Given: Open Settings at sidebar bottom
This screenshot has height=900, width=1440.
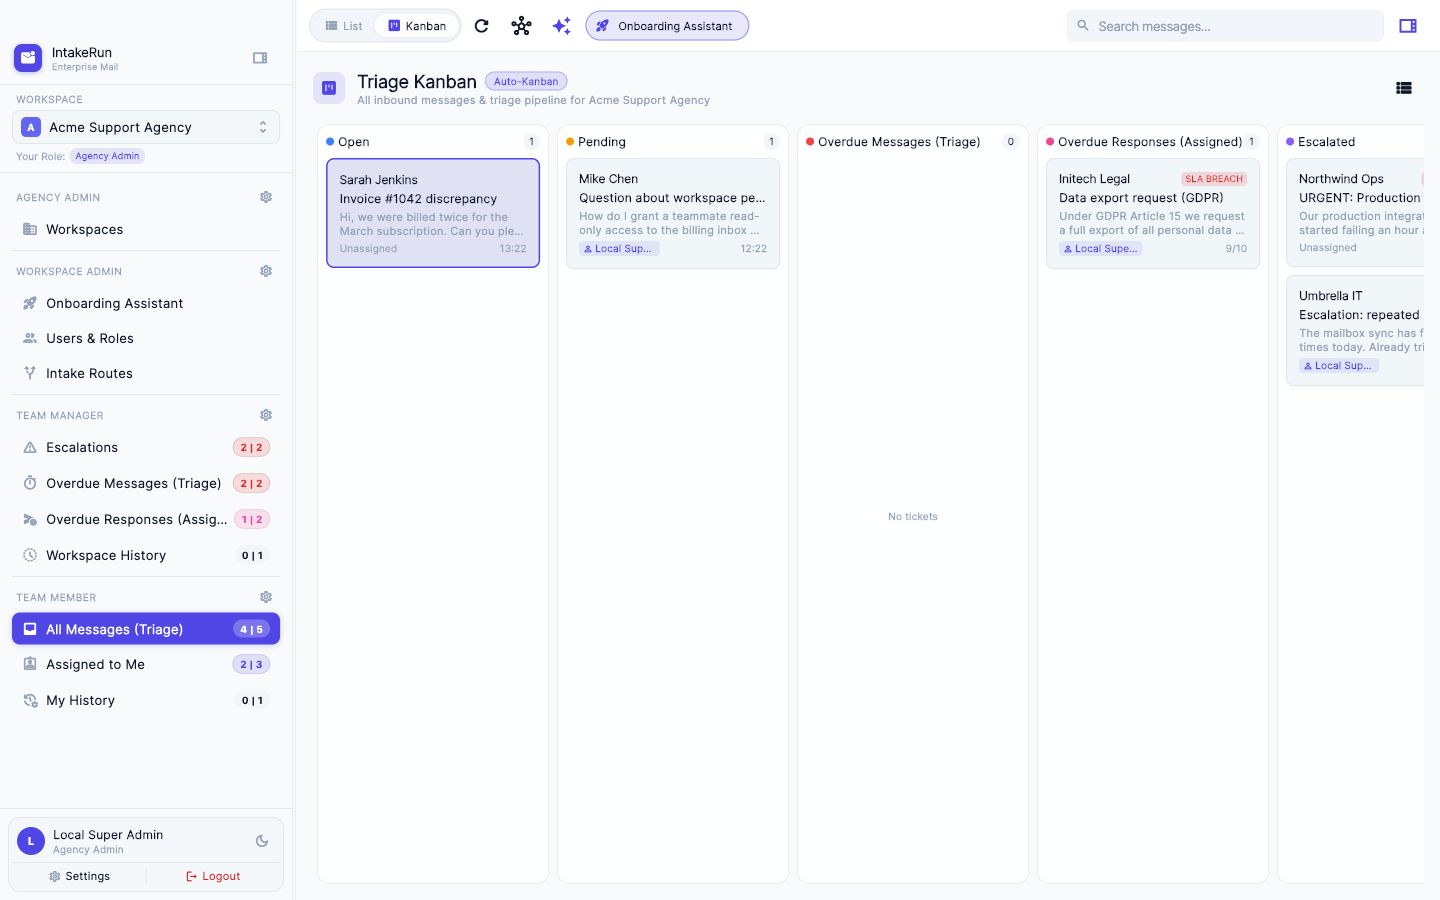Looking at the screenshot, I should [79, 876].
